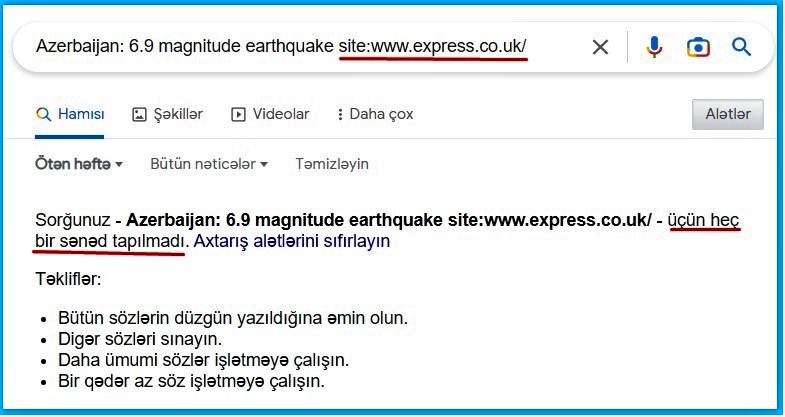Open the Videolar tab
This screenshot has height=417, width=785.
280,114
